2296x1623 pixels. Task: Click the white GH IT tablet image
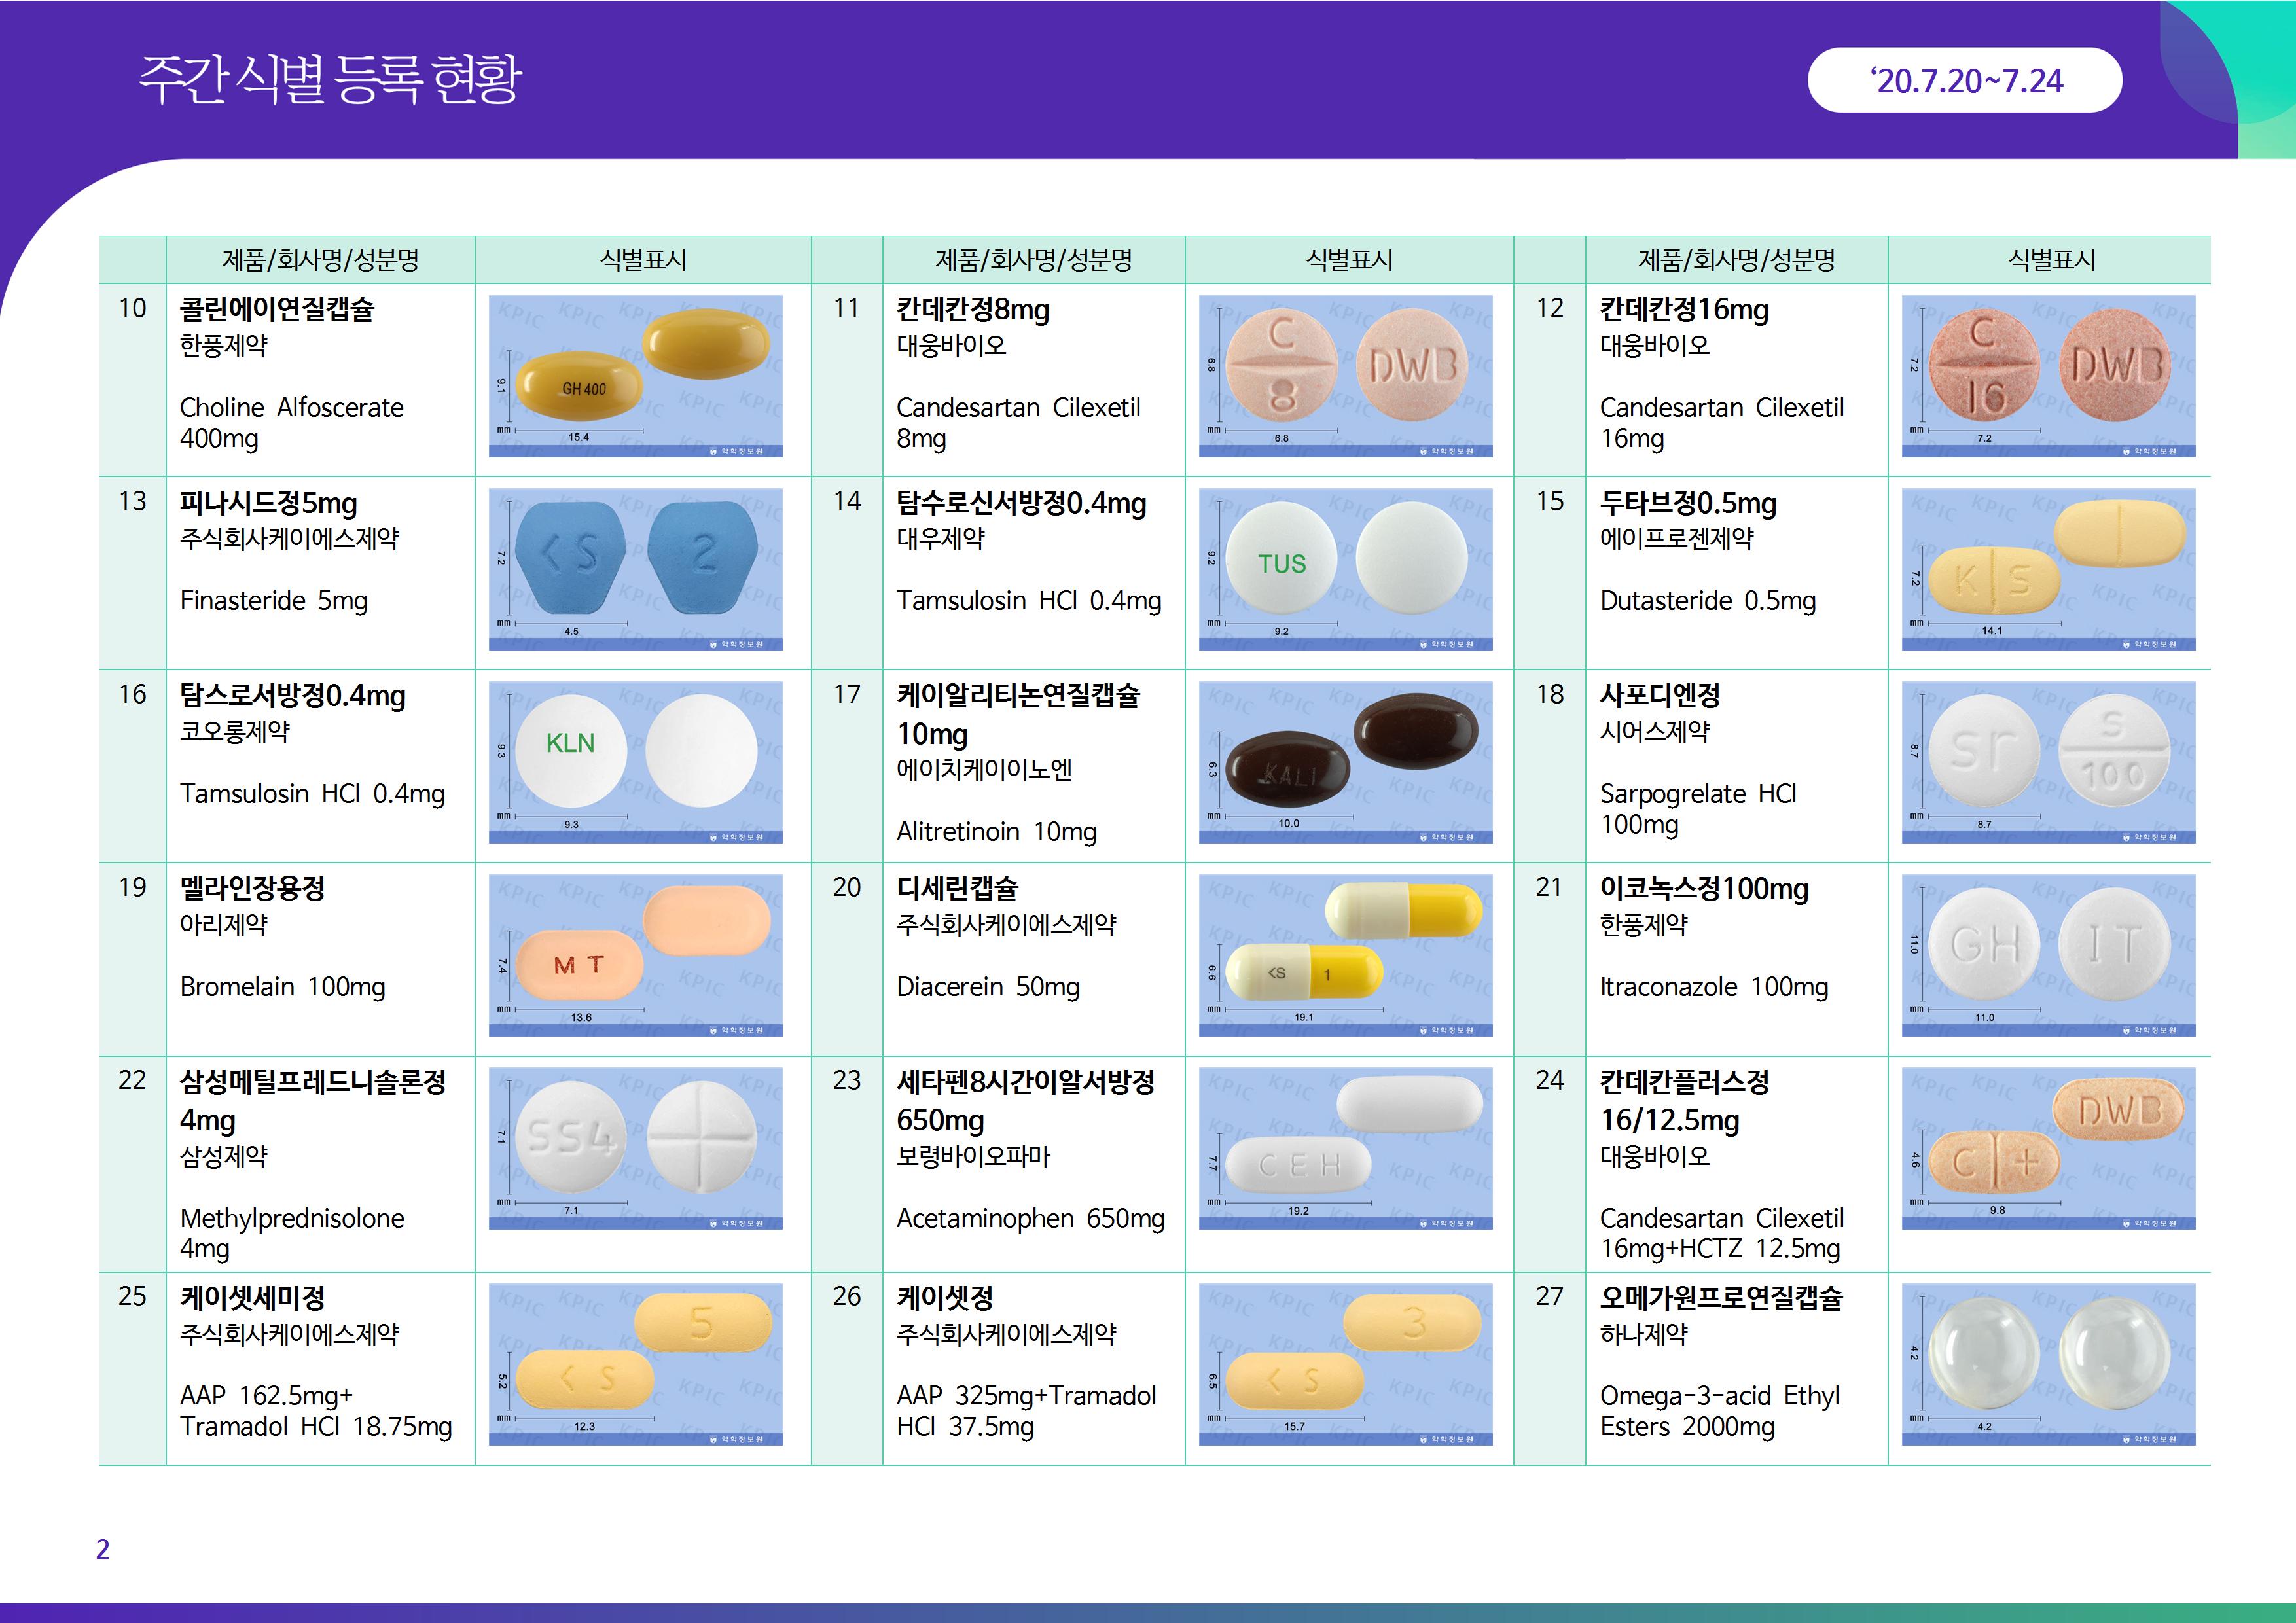click(2048, 955)
